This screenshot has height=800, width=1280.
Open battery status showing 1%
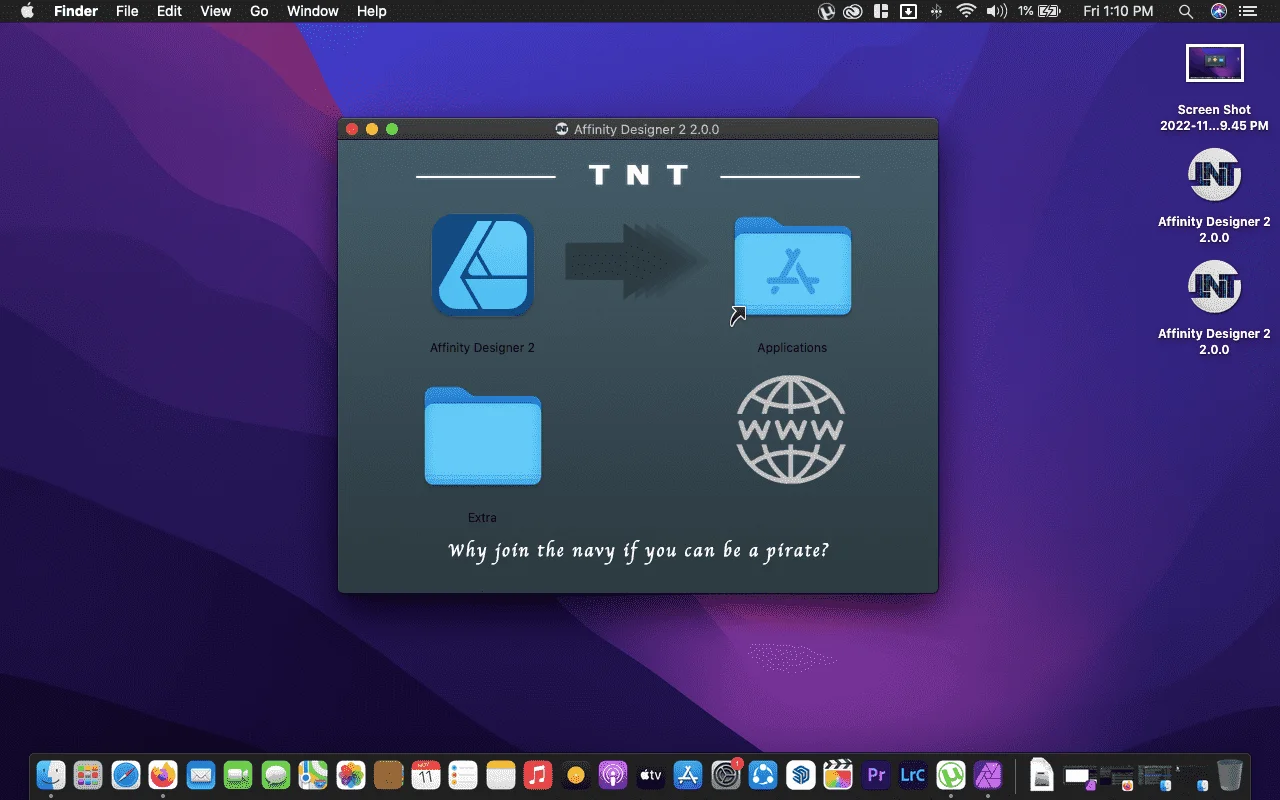click(x=1040, y=11)
